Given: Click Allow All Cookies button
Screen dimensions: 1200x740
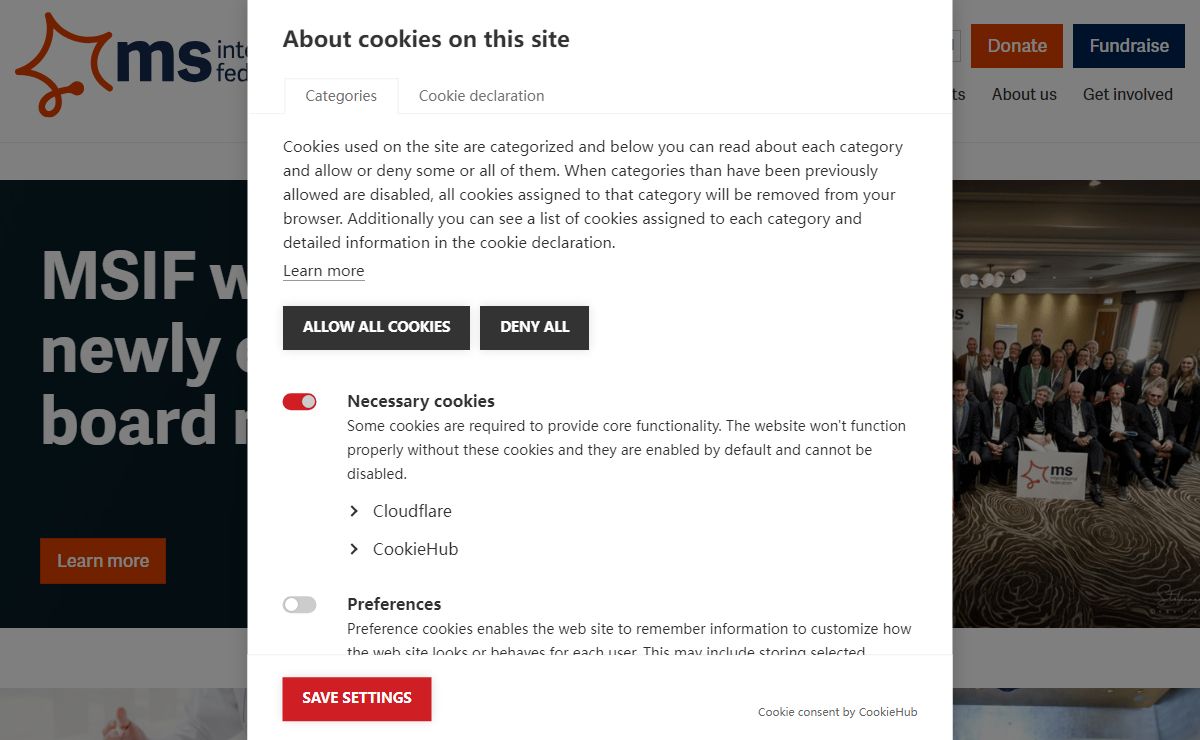Looking at the screenshot, I should (x=376, y=328).
